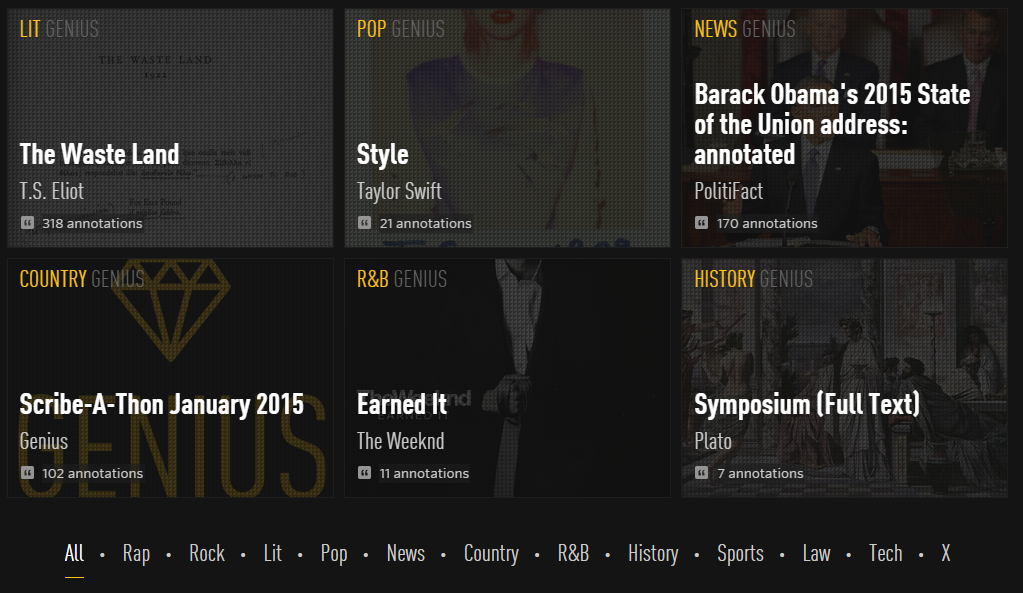Click the T.S. Eliot author name

pyautogui.click(x=52, y=191)
